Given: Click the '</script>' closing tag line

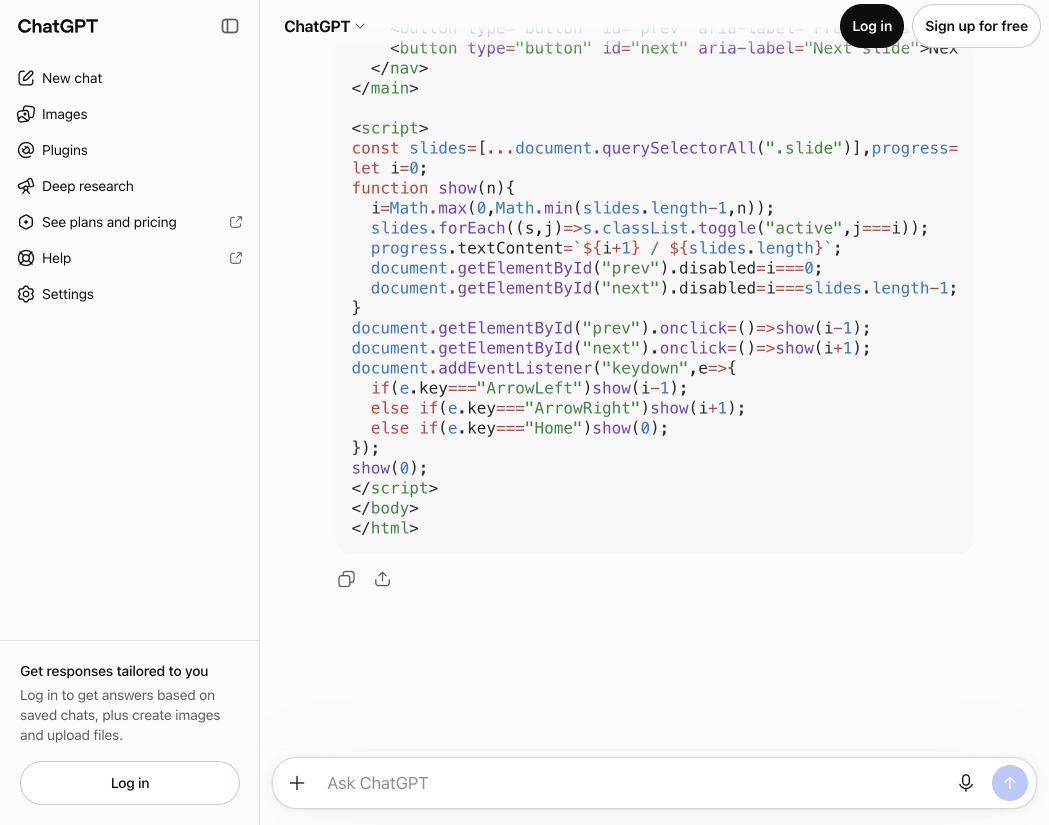Looking at the screenshot, I should [x=395, y=488].
